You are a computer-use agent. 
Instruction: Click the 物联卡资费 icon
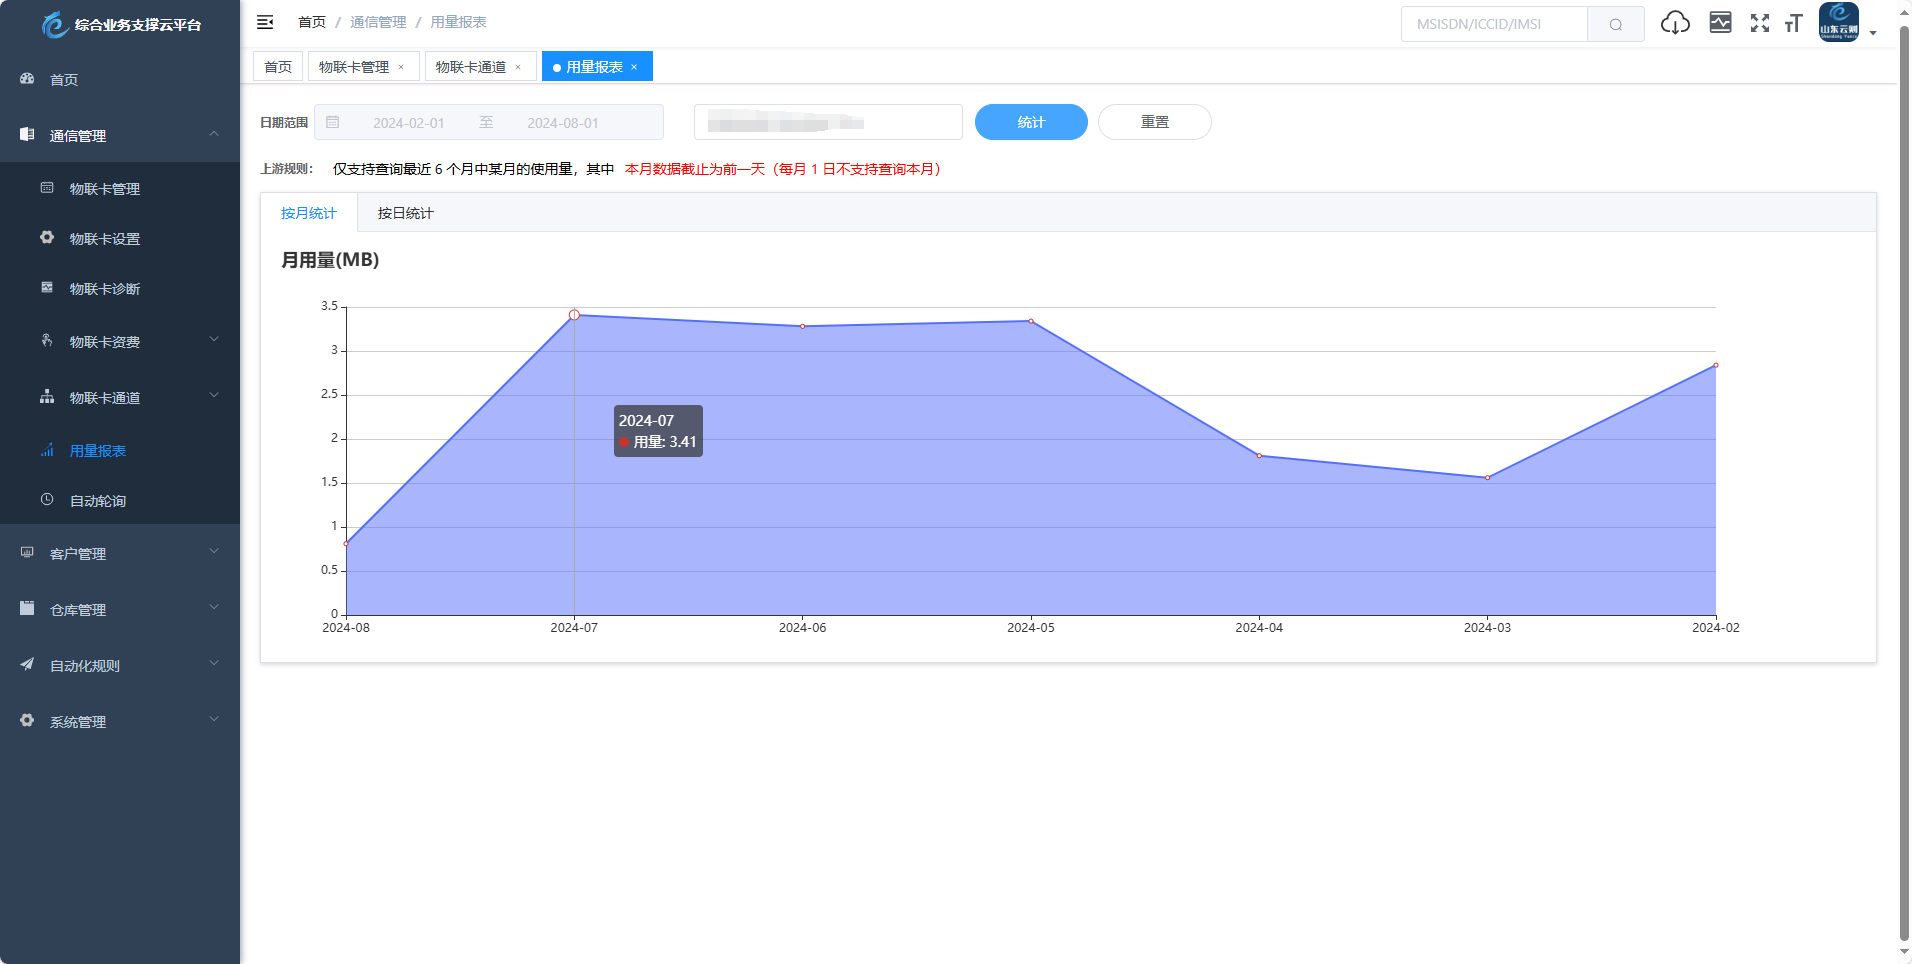pyautogui.click(x=47, y=341)
